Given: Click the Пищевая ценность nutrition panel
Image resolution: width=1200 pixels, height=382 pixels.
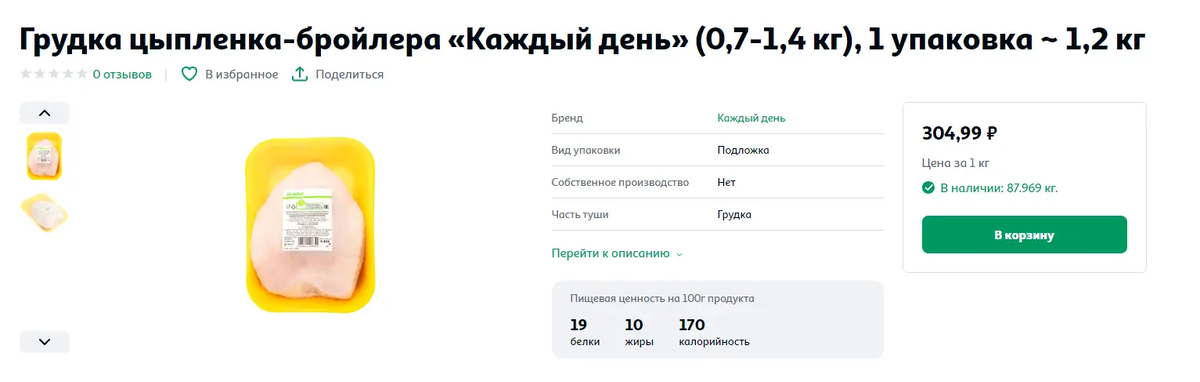Looking at the screenshot, I should [x=718, y=319].
